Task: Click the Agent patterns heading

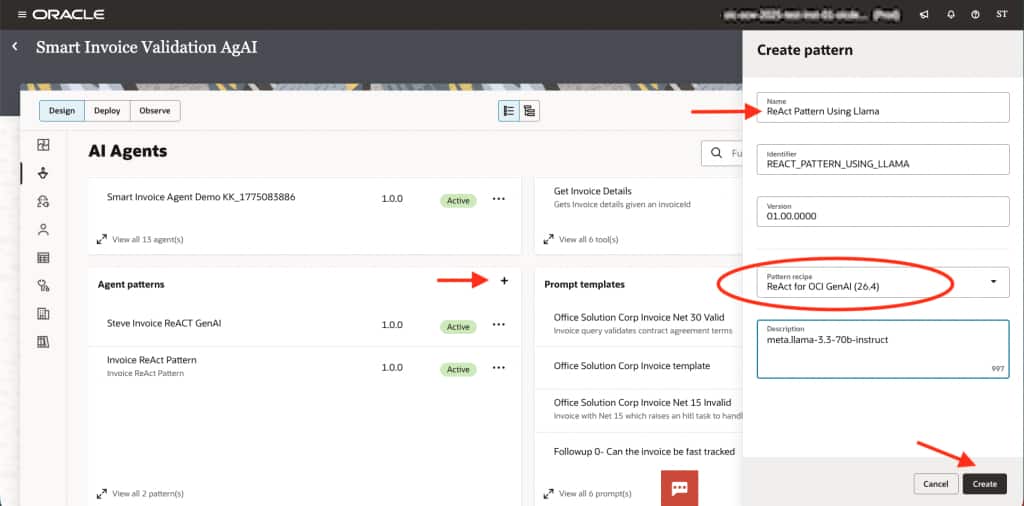Action: (x=131, y=285)
